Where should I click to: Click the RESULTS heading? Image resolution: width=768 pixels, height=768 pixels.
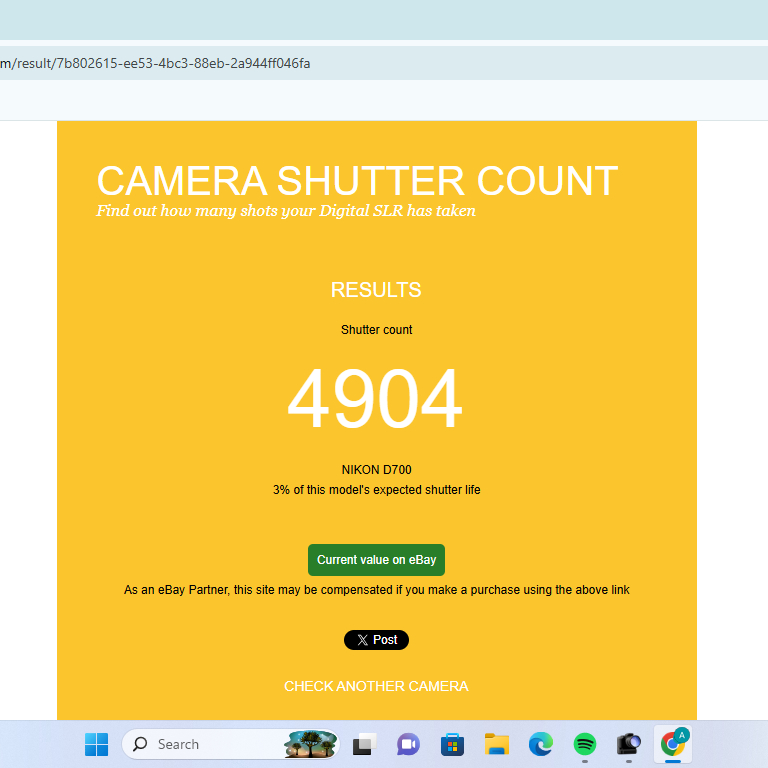(376, 290)
